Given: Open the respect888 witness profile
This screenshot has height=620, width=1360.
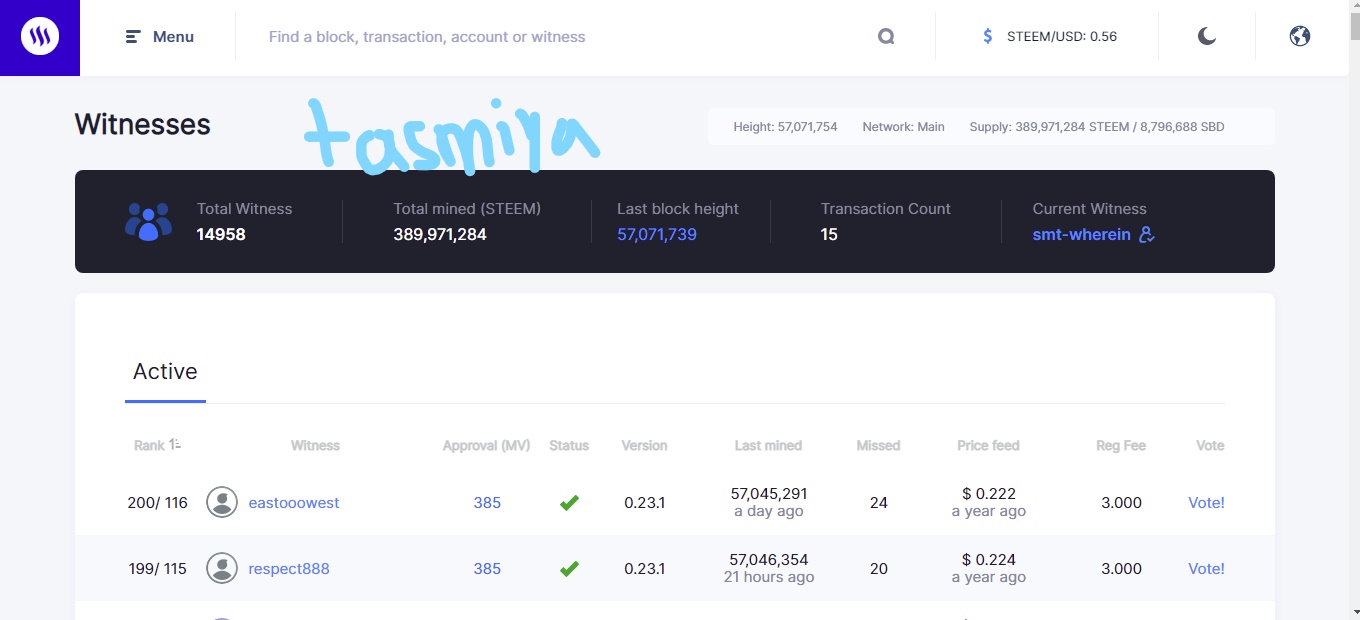Looking at the screenshot, I should click(x=289, y=569).
